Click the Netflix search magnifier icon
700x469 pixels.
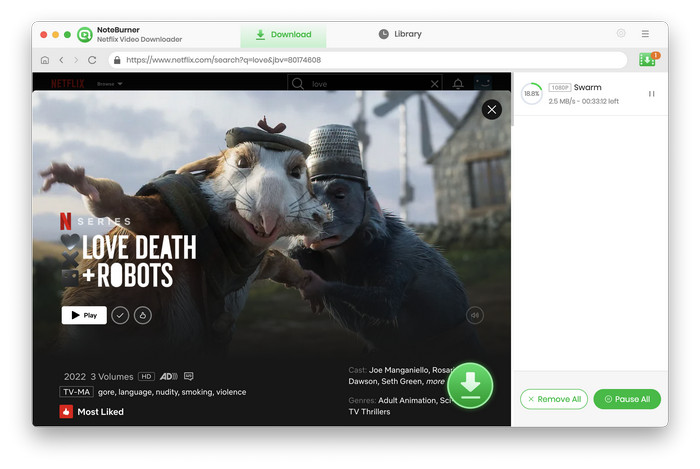pyautogui.click(x=298, y=83)
